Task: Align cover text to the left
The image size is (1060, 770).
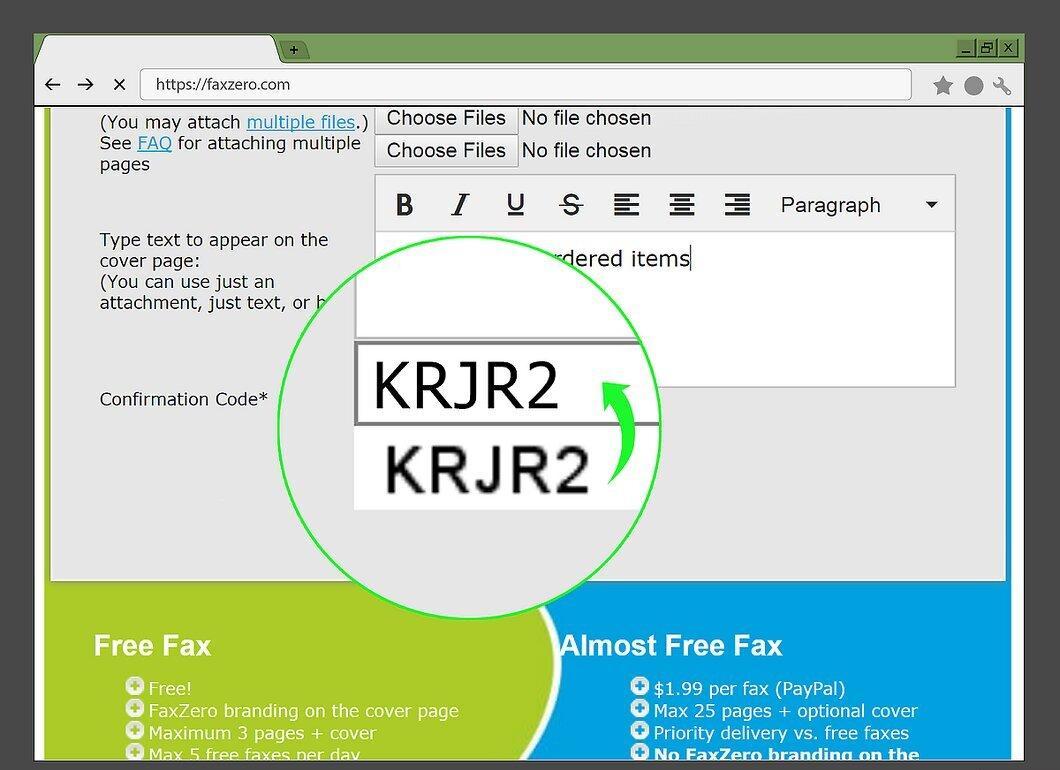Action: pyautogui.click(x=626, y=204)
